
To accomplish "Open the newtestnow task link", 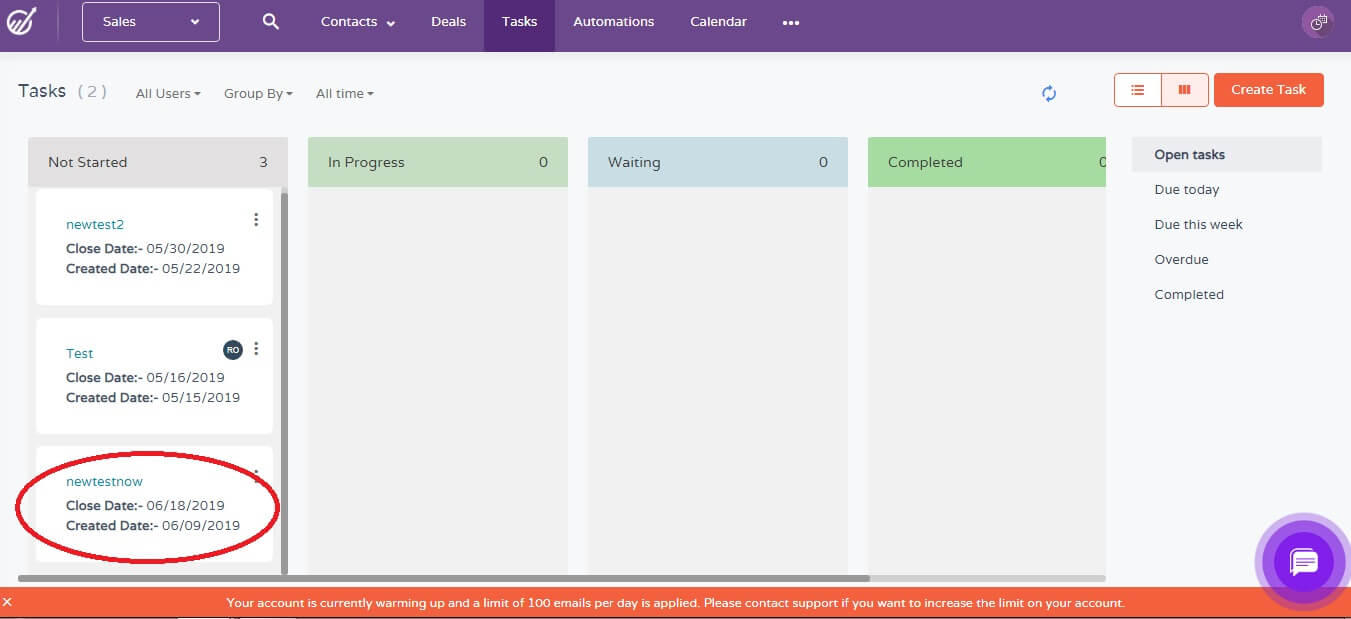I will pos(104,481).
